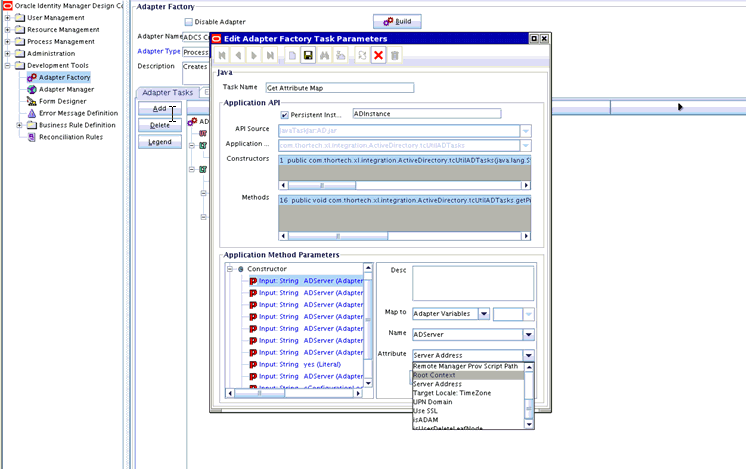The image size is (746, 469).
Task: Select 'Input: String yes (Literal)' parameter row
Action: [304, 364]
